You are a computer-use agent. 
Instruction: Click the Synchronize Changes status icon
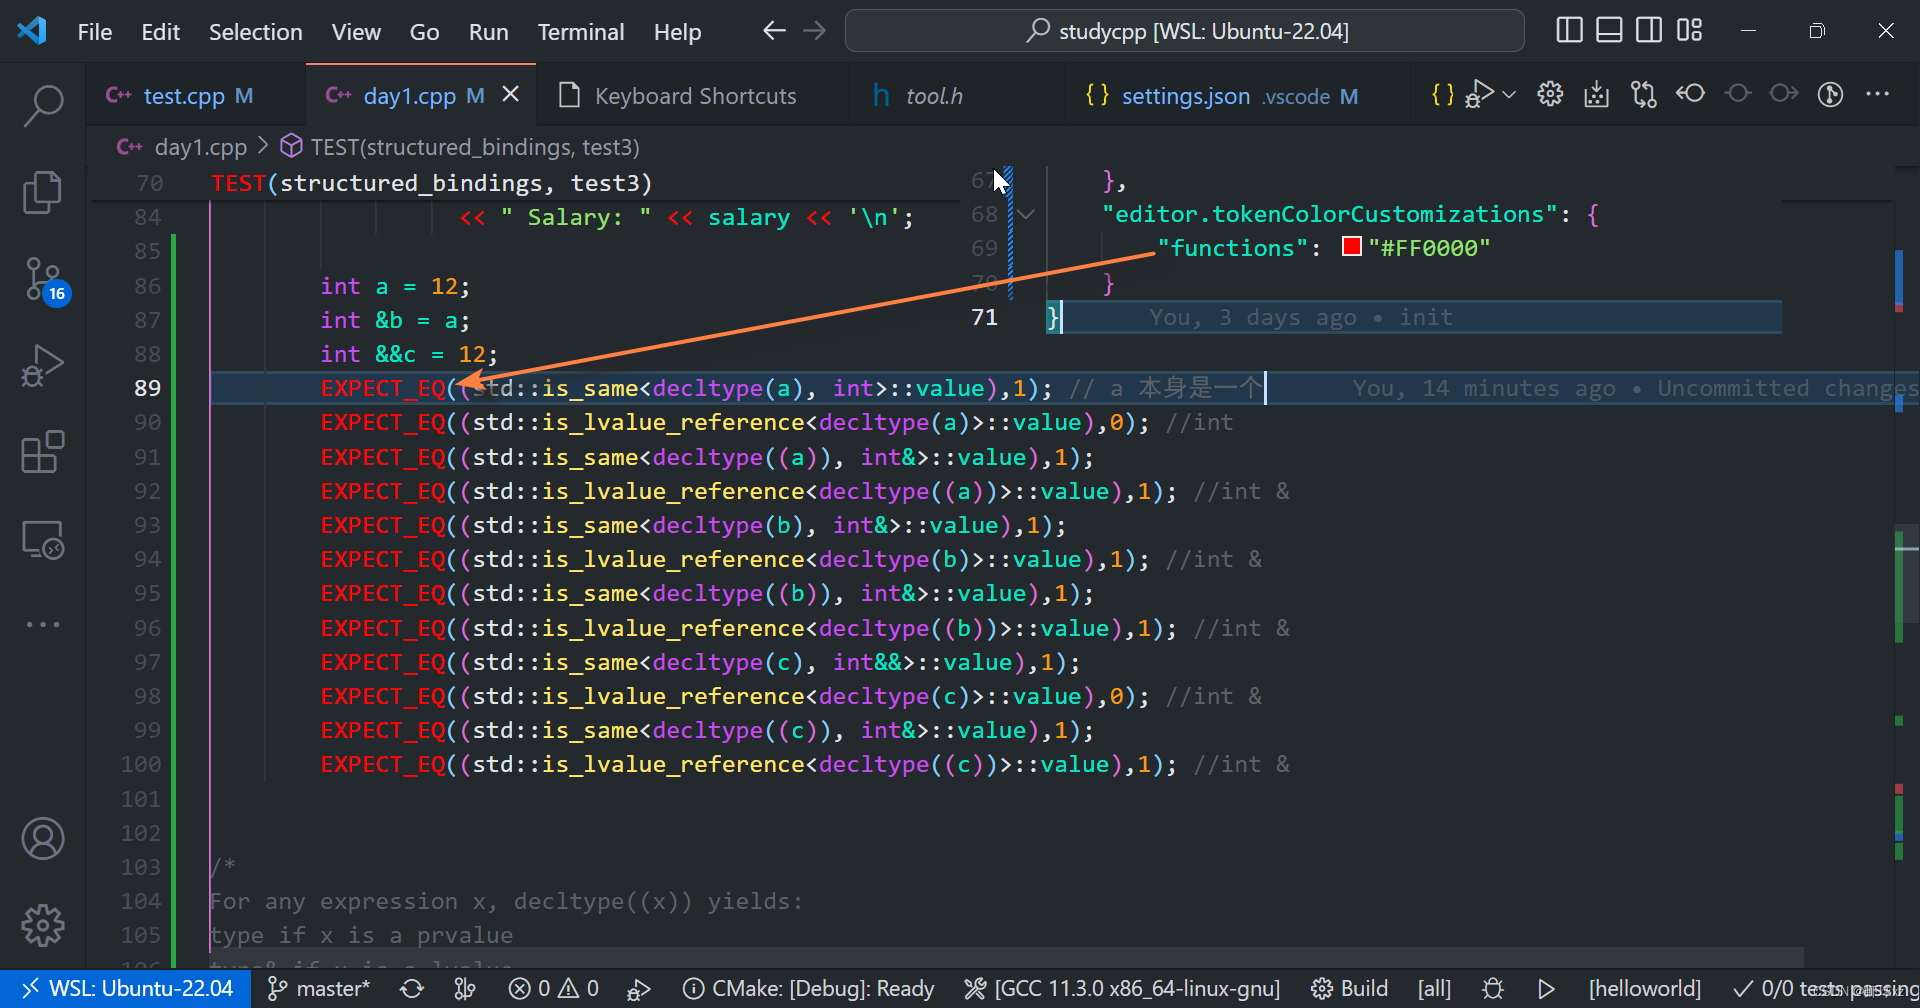click(411, 989)
